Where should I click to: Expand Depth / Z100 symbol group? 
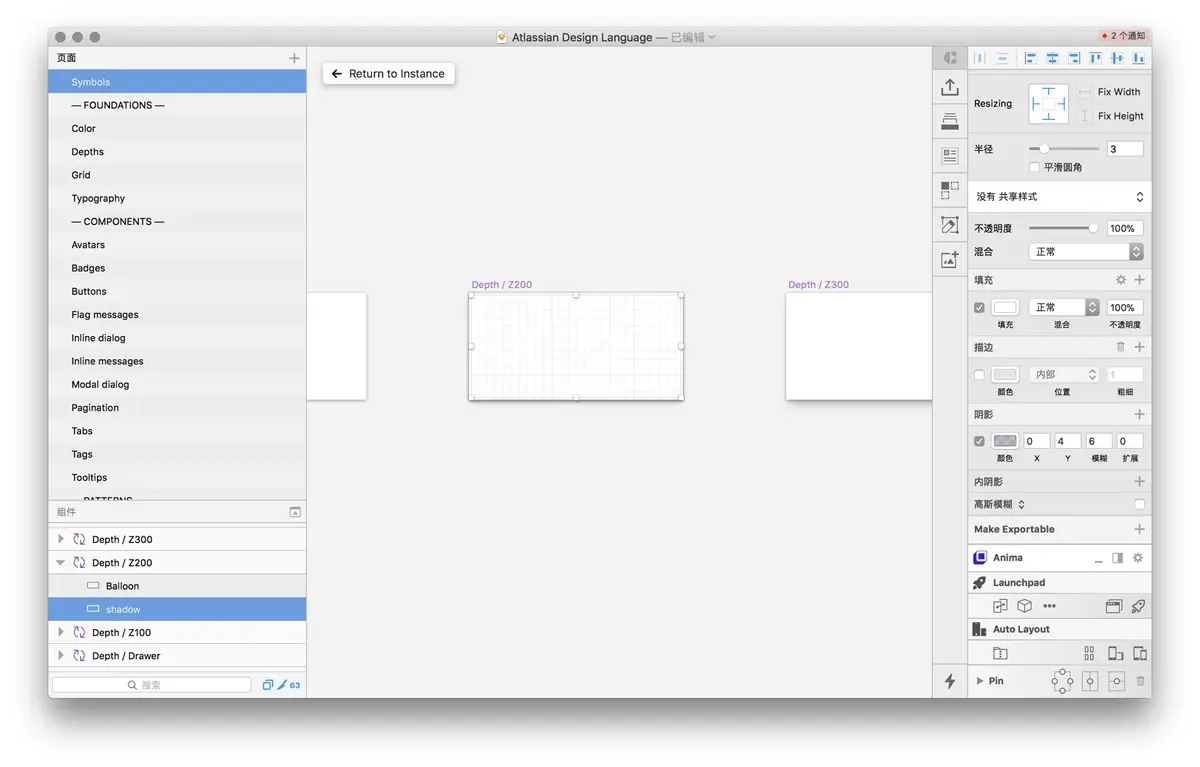click(61, 632)
